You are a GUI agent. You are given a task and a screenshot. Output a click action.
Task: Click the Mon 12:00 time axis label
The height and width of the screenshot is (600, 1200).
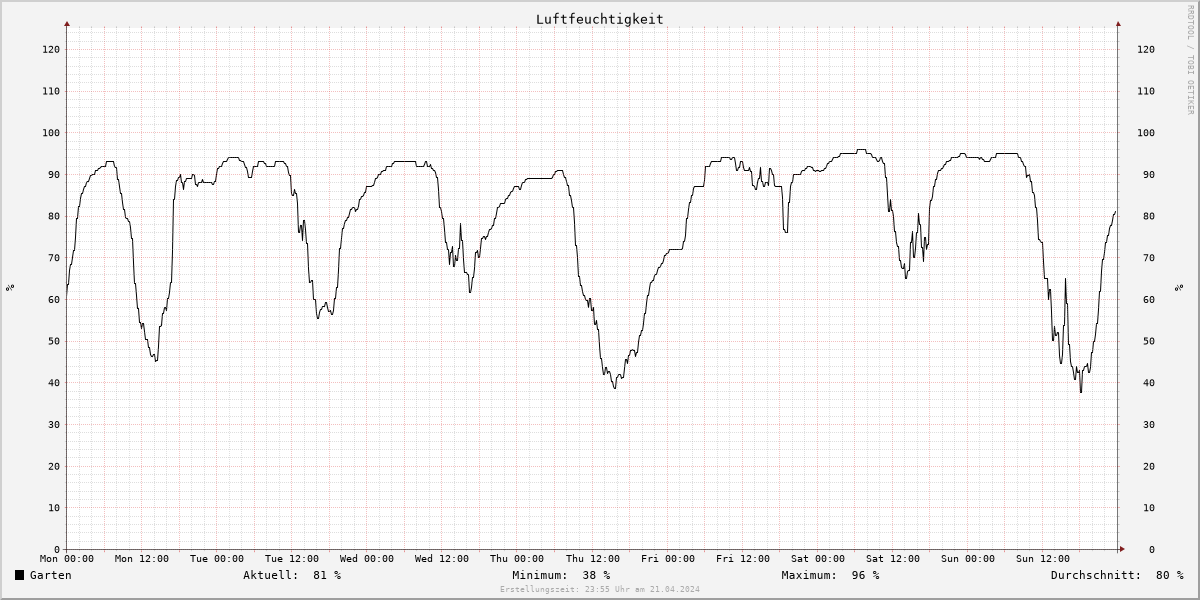(x=142, y=559)
